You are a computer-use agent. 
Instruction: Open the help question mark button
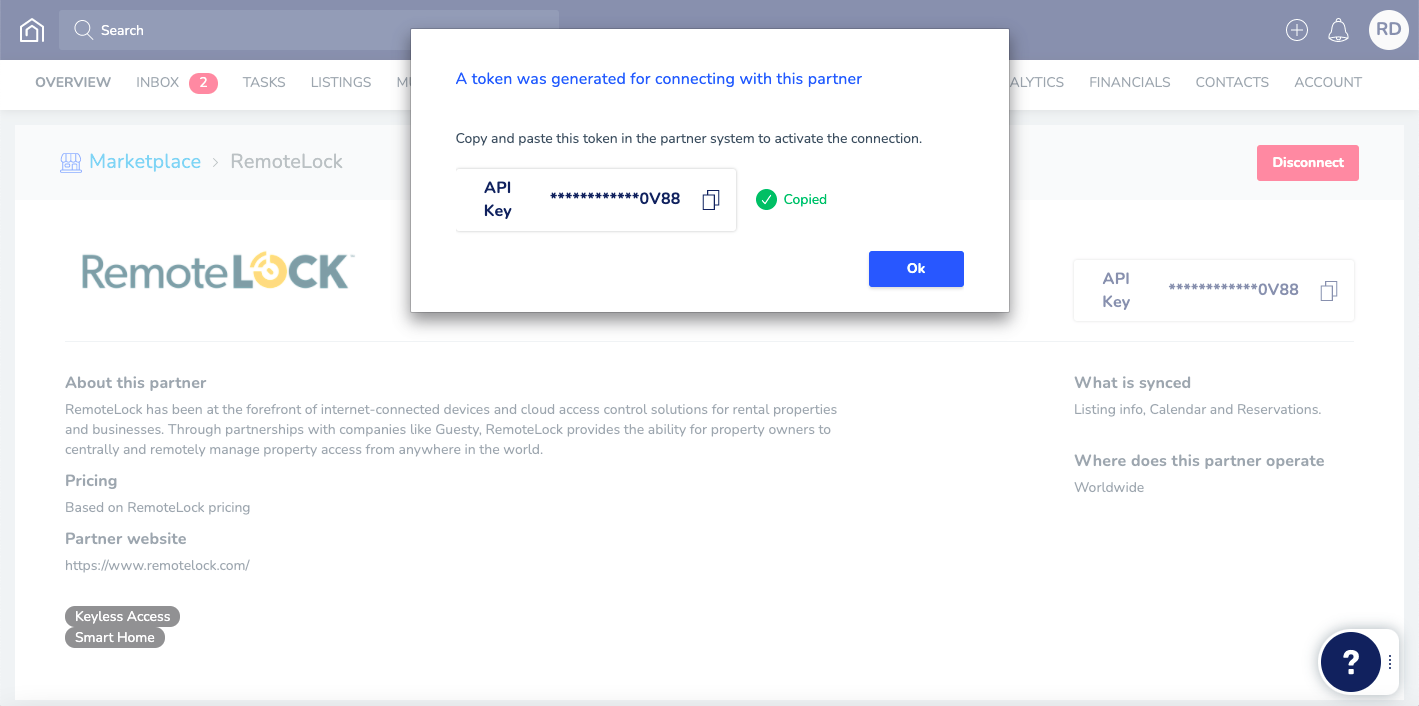1350,662
